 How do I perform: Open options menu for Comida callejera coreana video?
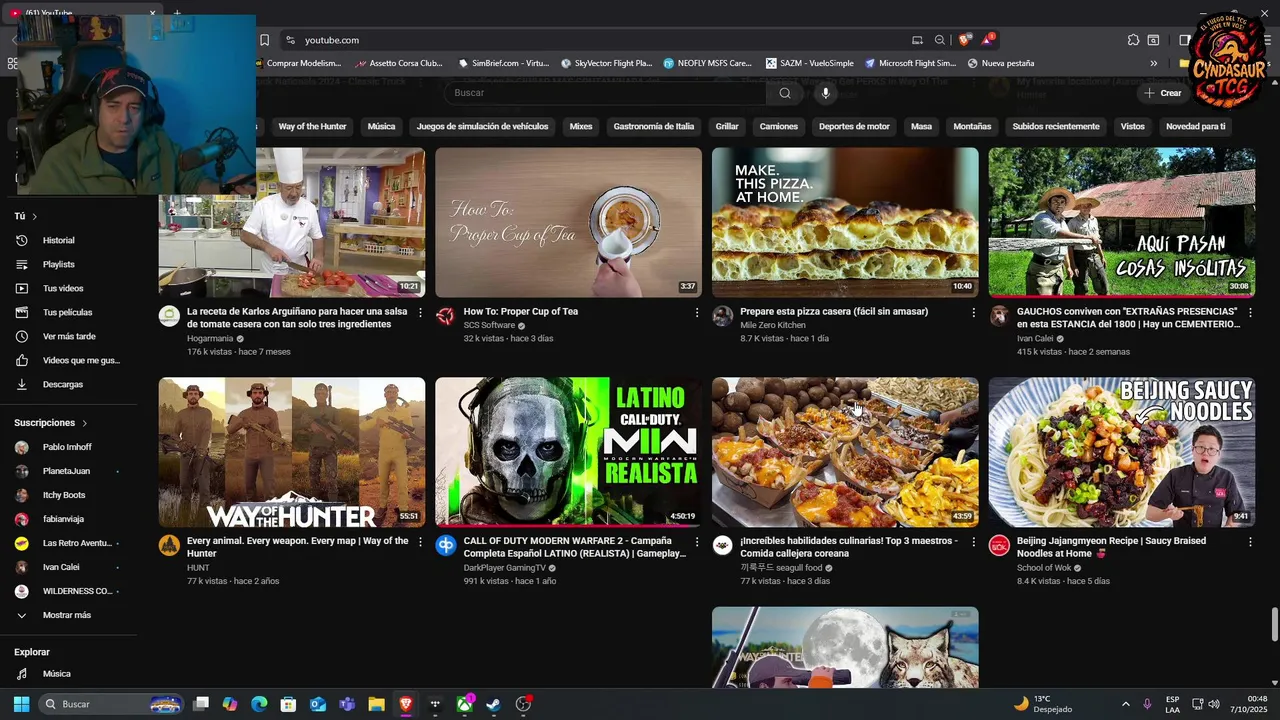pos(974,542)
